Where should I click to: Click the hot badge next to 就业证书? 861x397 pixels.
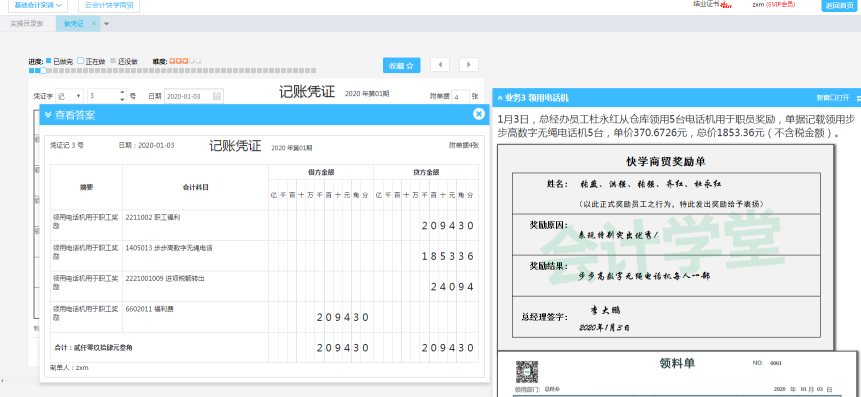coord(726,5)
